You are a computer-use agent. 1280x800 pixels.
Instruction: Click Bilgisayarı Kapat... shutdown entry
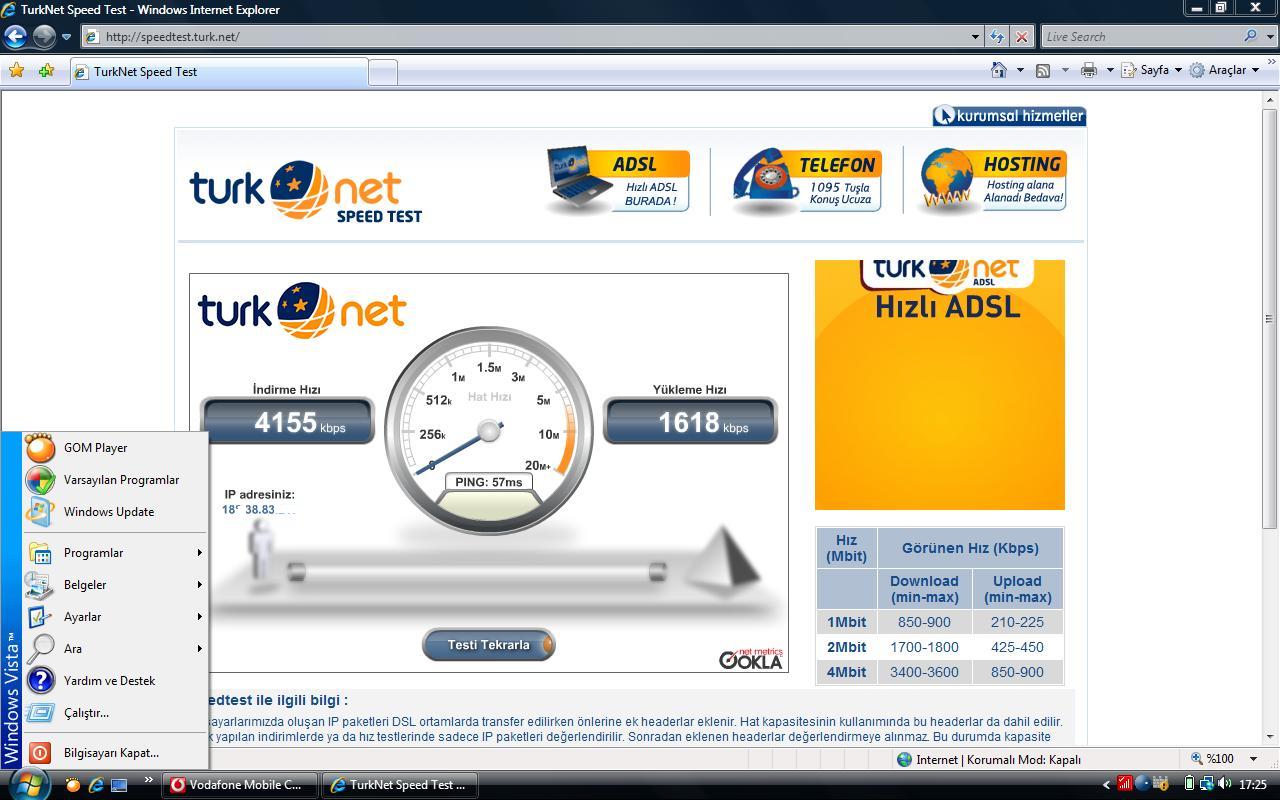click(x=116, y=753)
